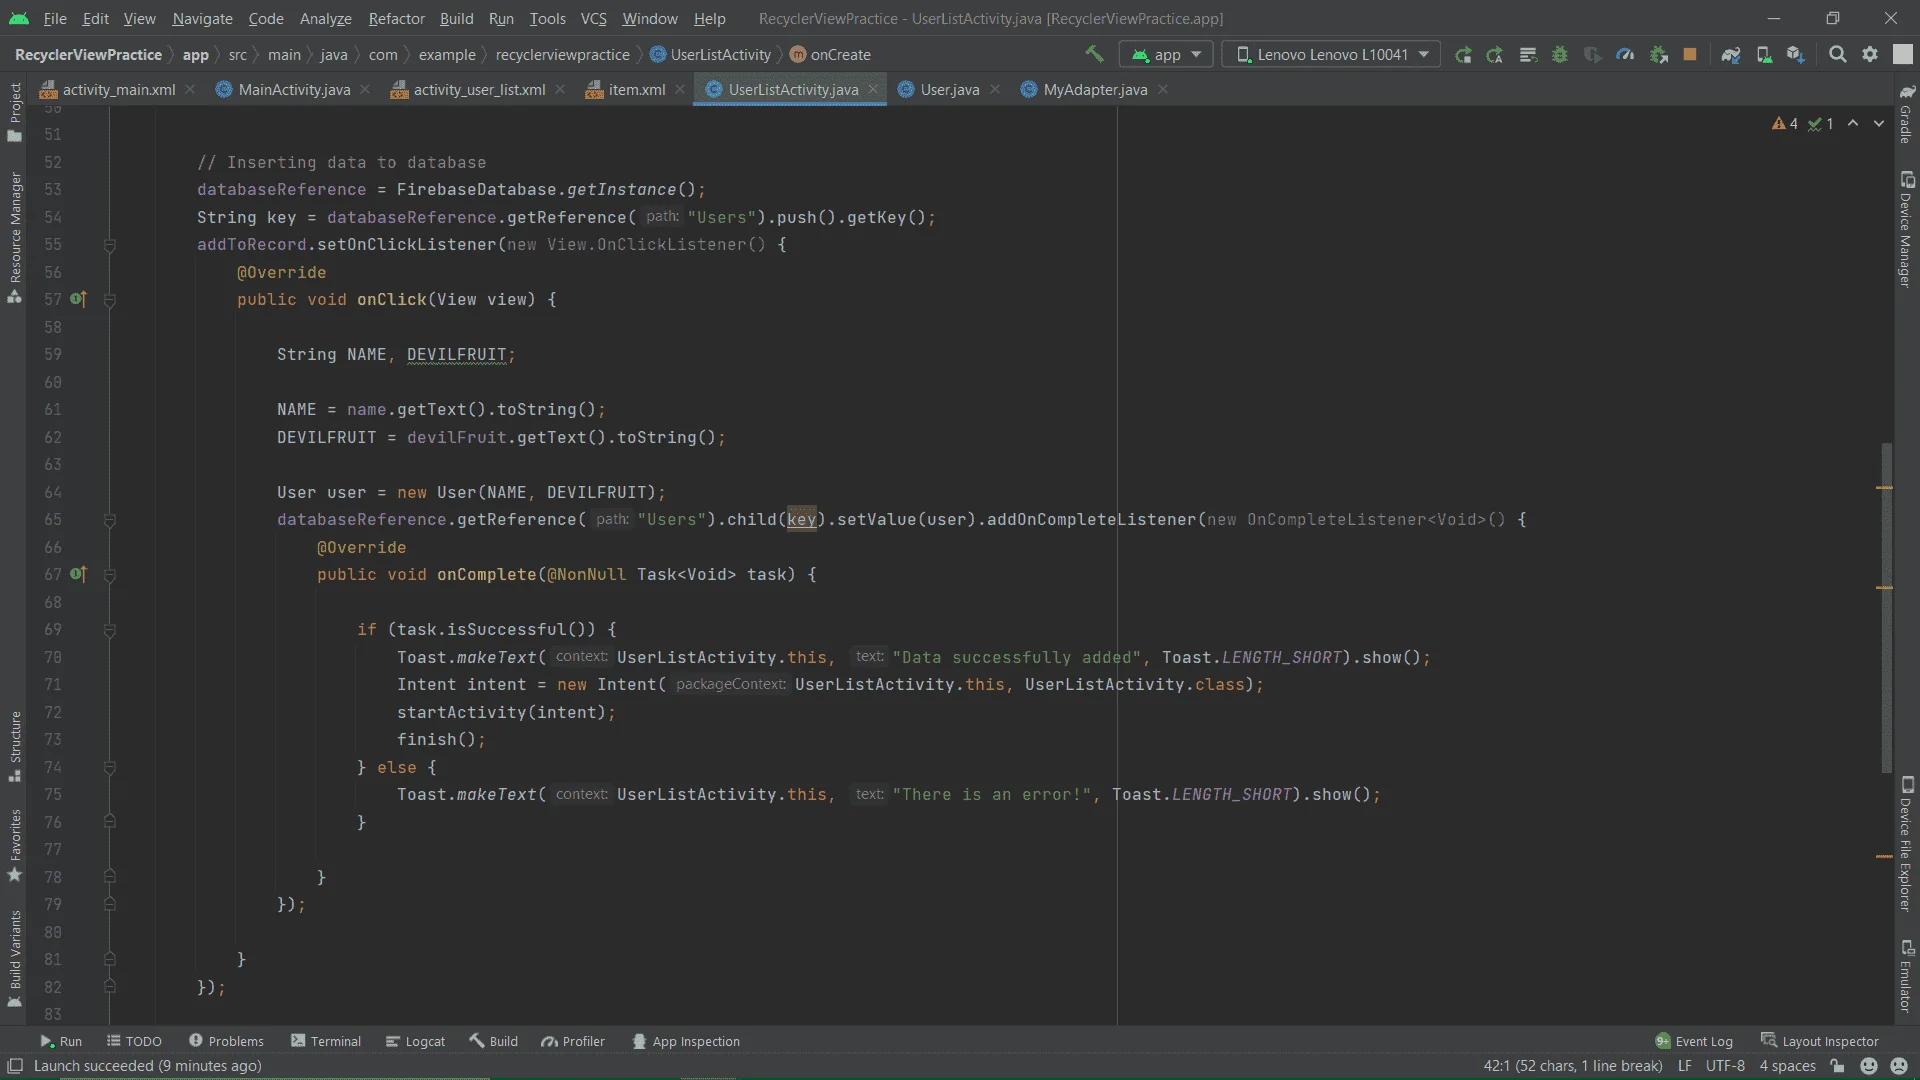Open the File menu
This screenshot has width=1920, height=1080.
(55, 18)
